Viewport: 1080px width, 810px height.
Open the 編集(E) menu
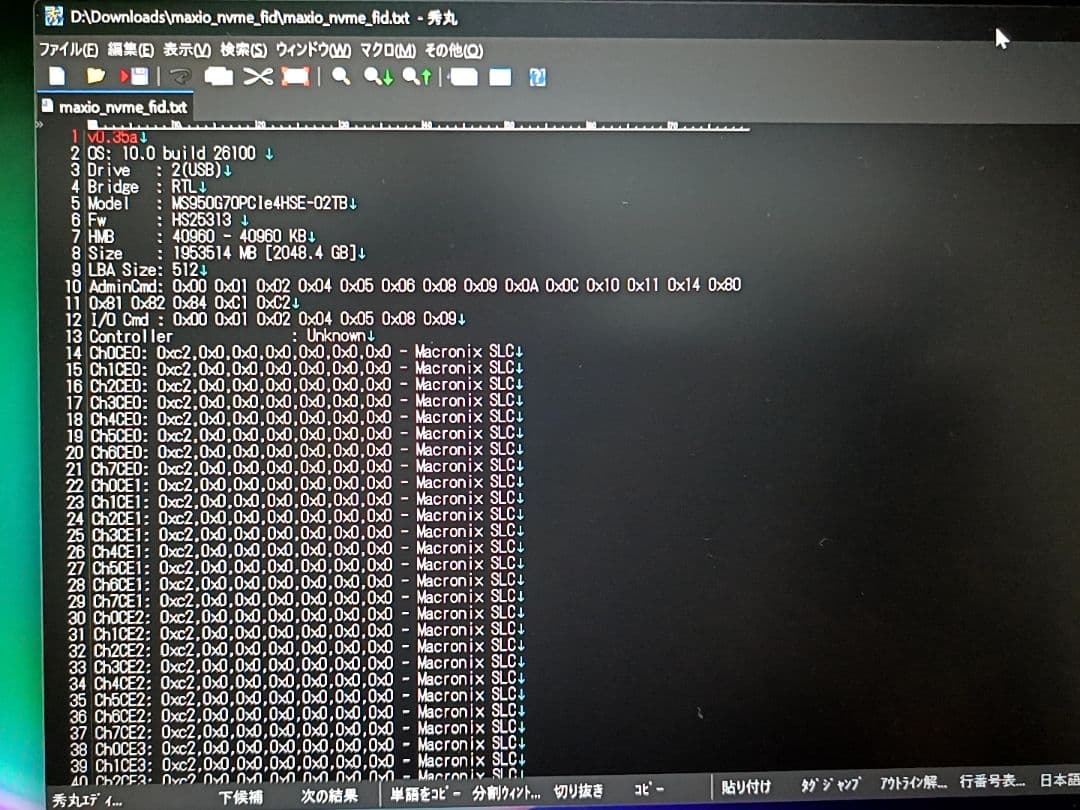pos(130,50)
